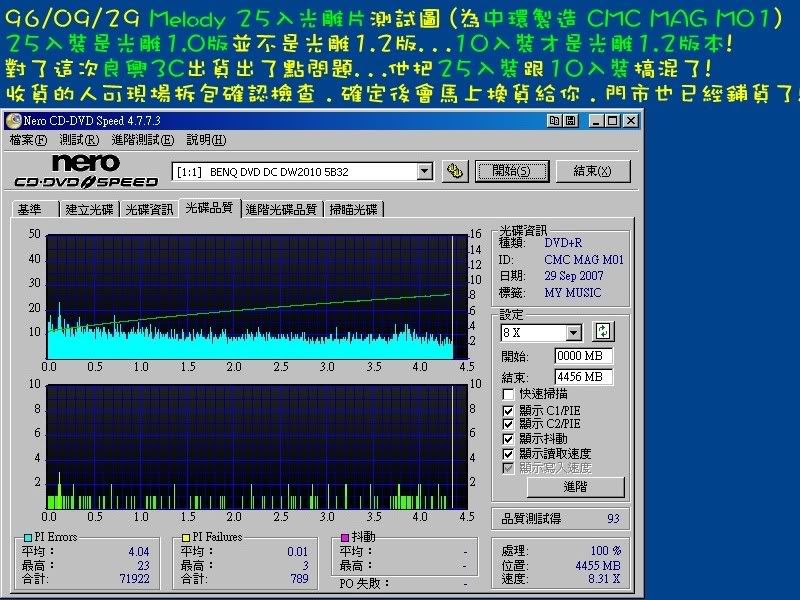Screen dimensions: 800x600
Task: Click the disc type text "DVD+R"
Action: [563, 243]
